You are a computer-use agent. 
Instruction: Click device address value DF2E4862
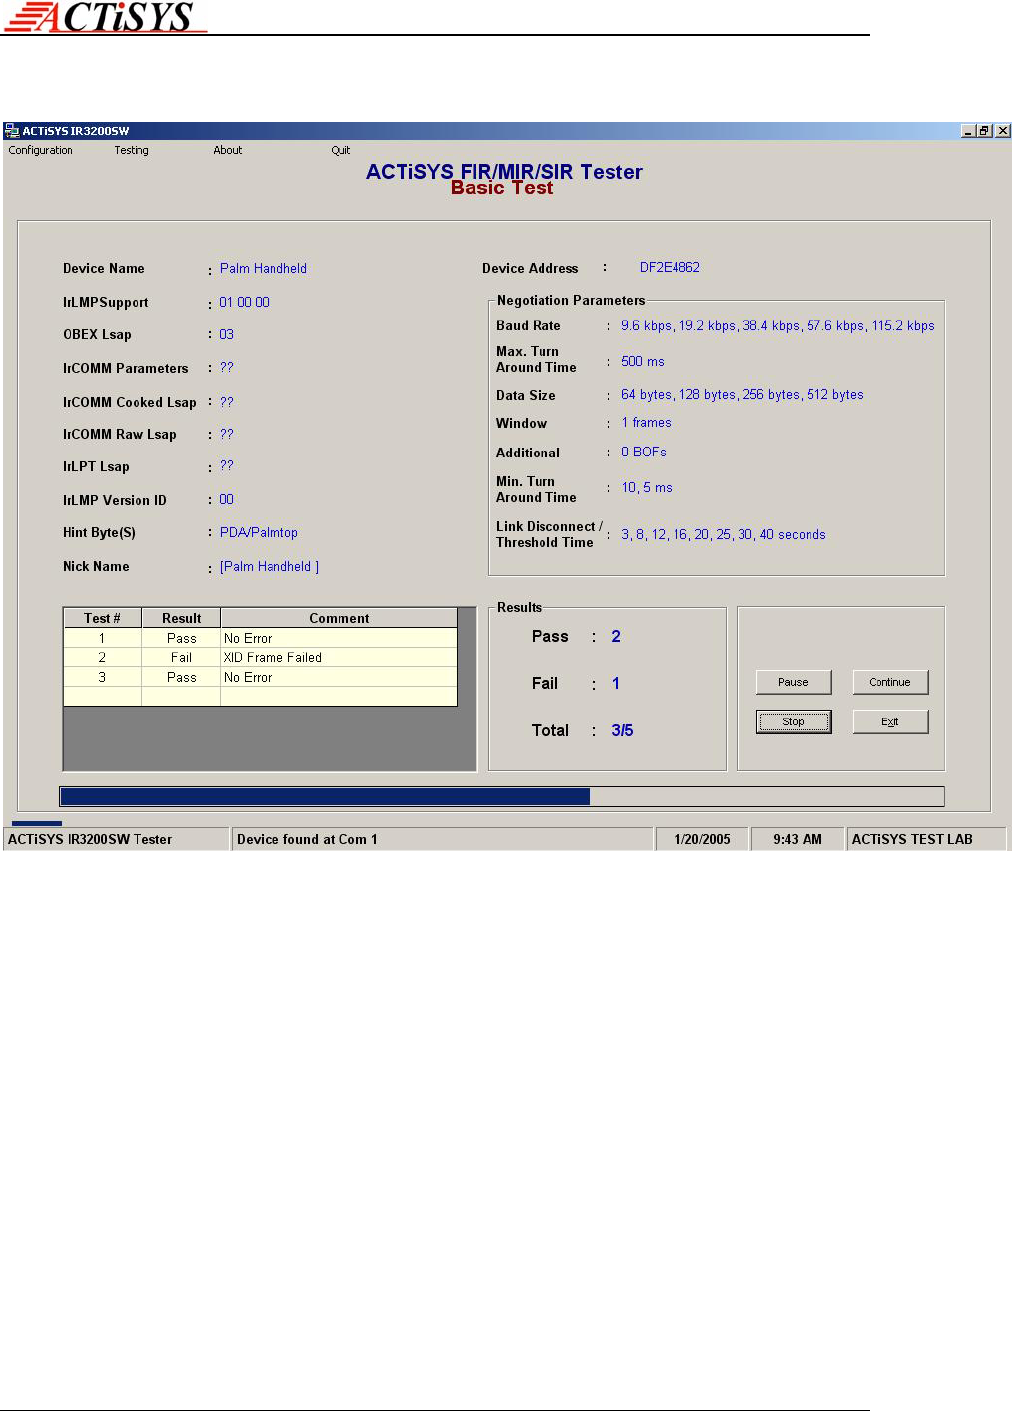coord(670,267)
